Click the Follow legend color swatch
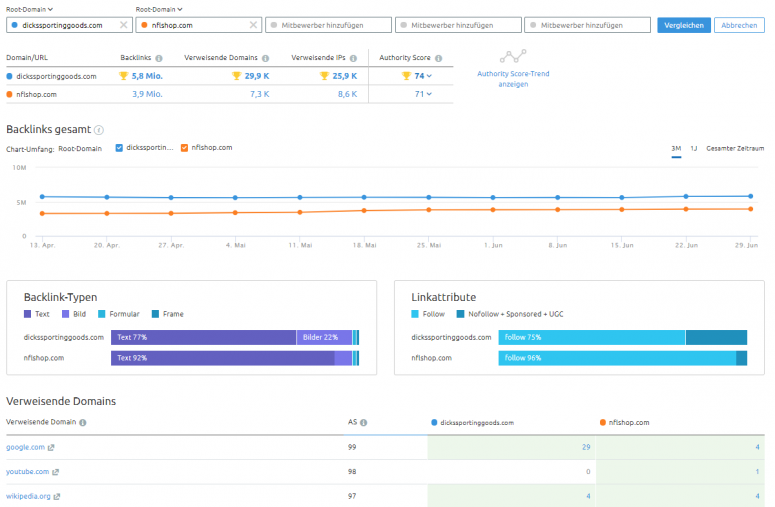775x507 pixels. pos(415,314)
